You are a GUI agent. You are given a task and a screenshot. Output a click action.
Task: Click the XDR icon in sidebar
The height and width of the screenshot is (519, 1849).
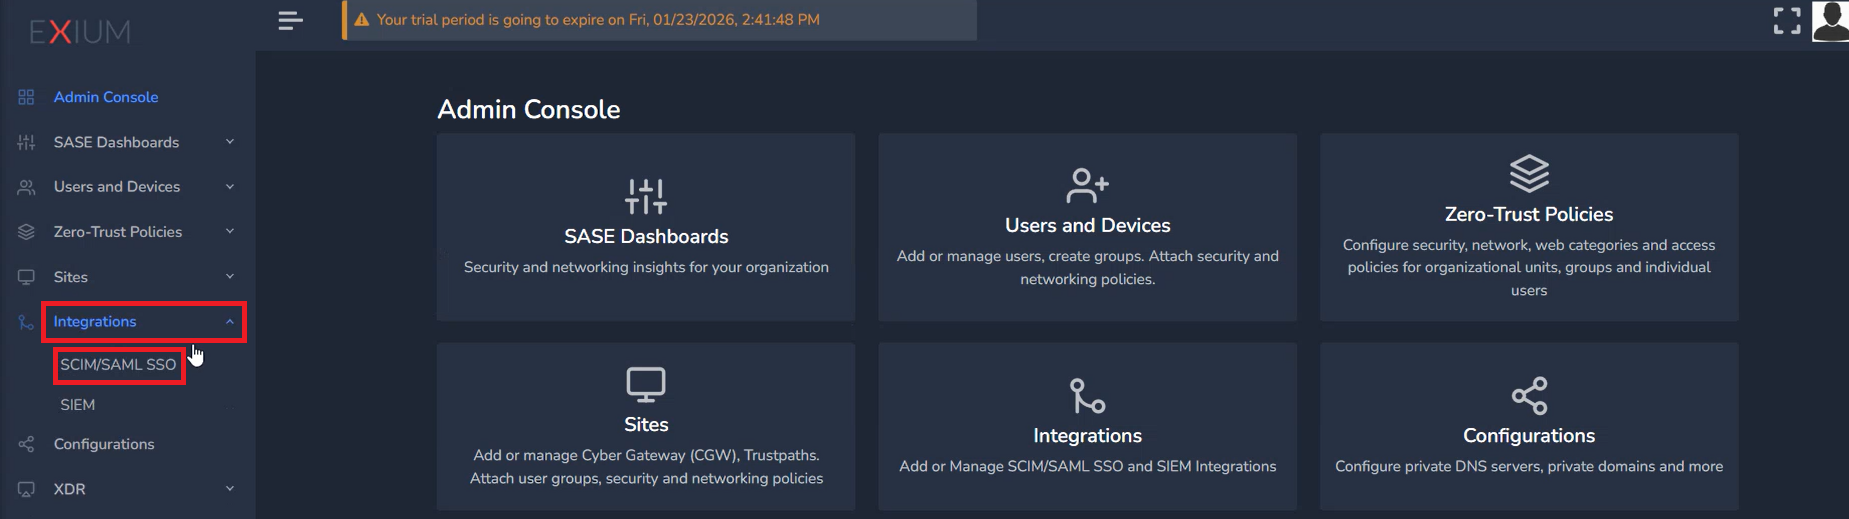pos(26,489)
